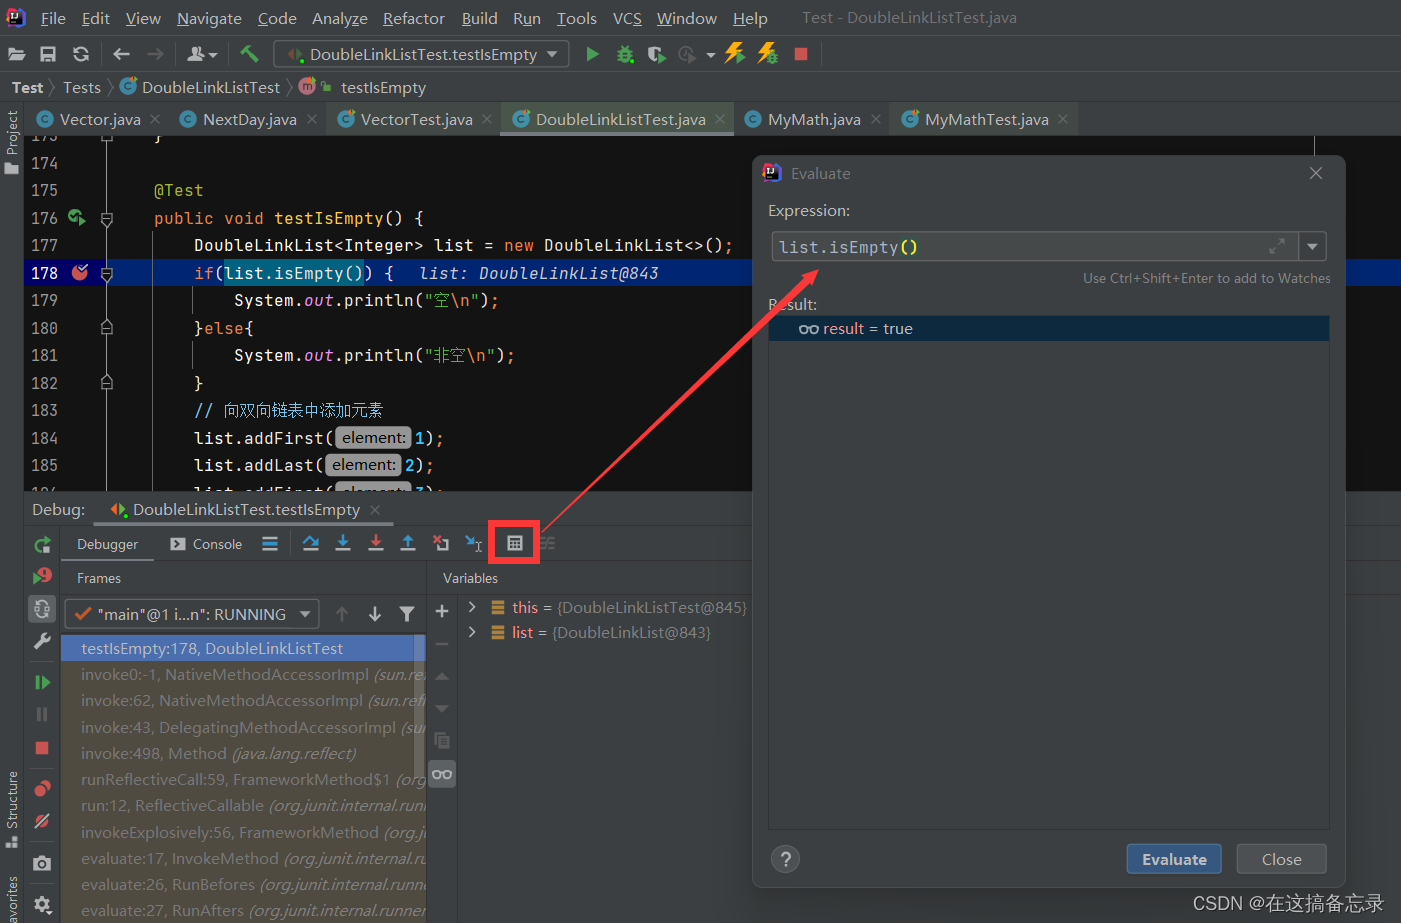
Task: Open the user icon dropdown in toolbar
Action: [x=202, y=54]
